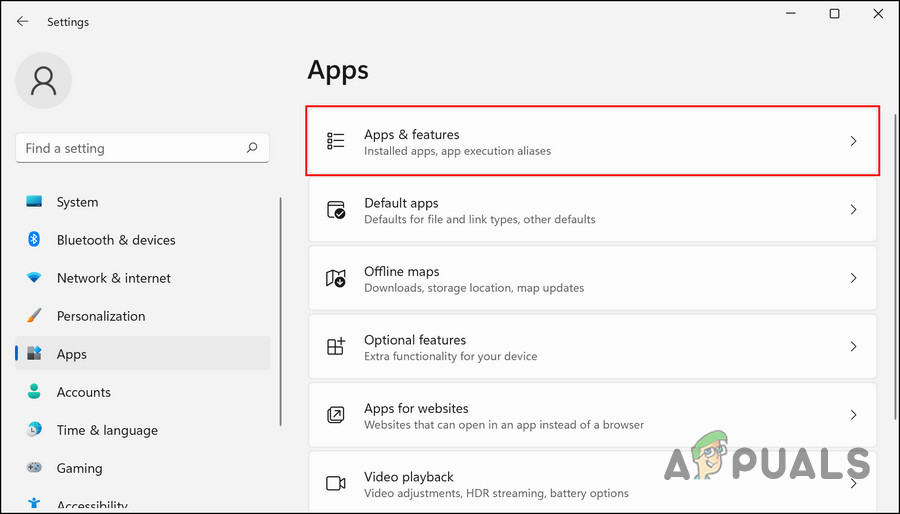Click the search magnifier icon
This screenshot has height=514, width=900.
(252, 148)
